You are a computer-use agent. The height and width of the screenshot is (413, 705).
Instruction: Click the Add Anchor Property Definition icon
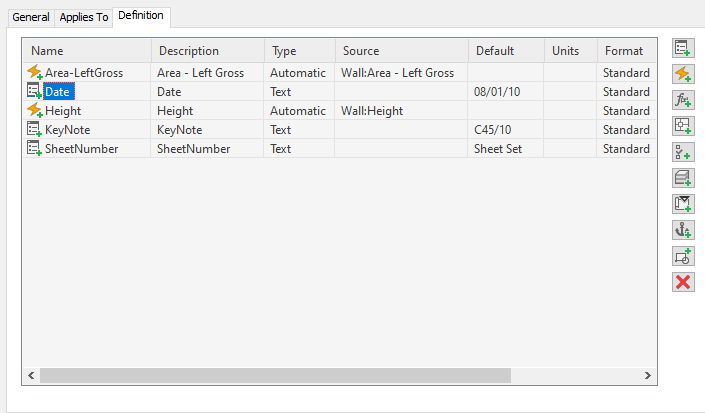683,230
